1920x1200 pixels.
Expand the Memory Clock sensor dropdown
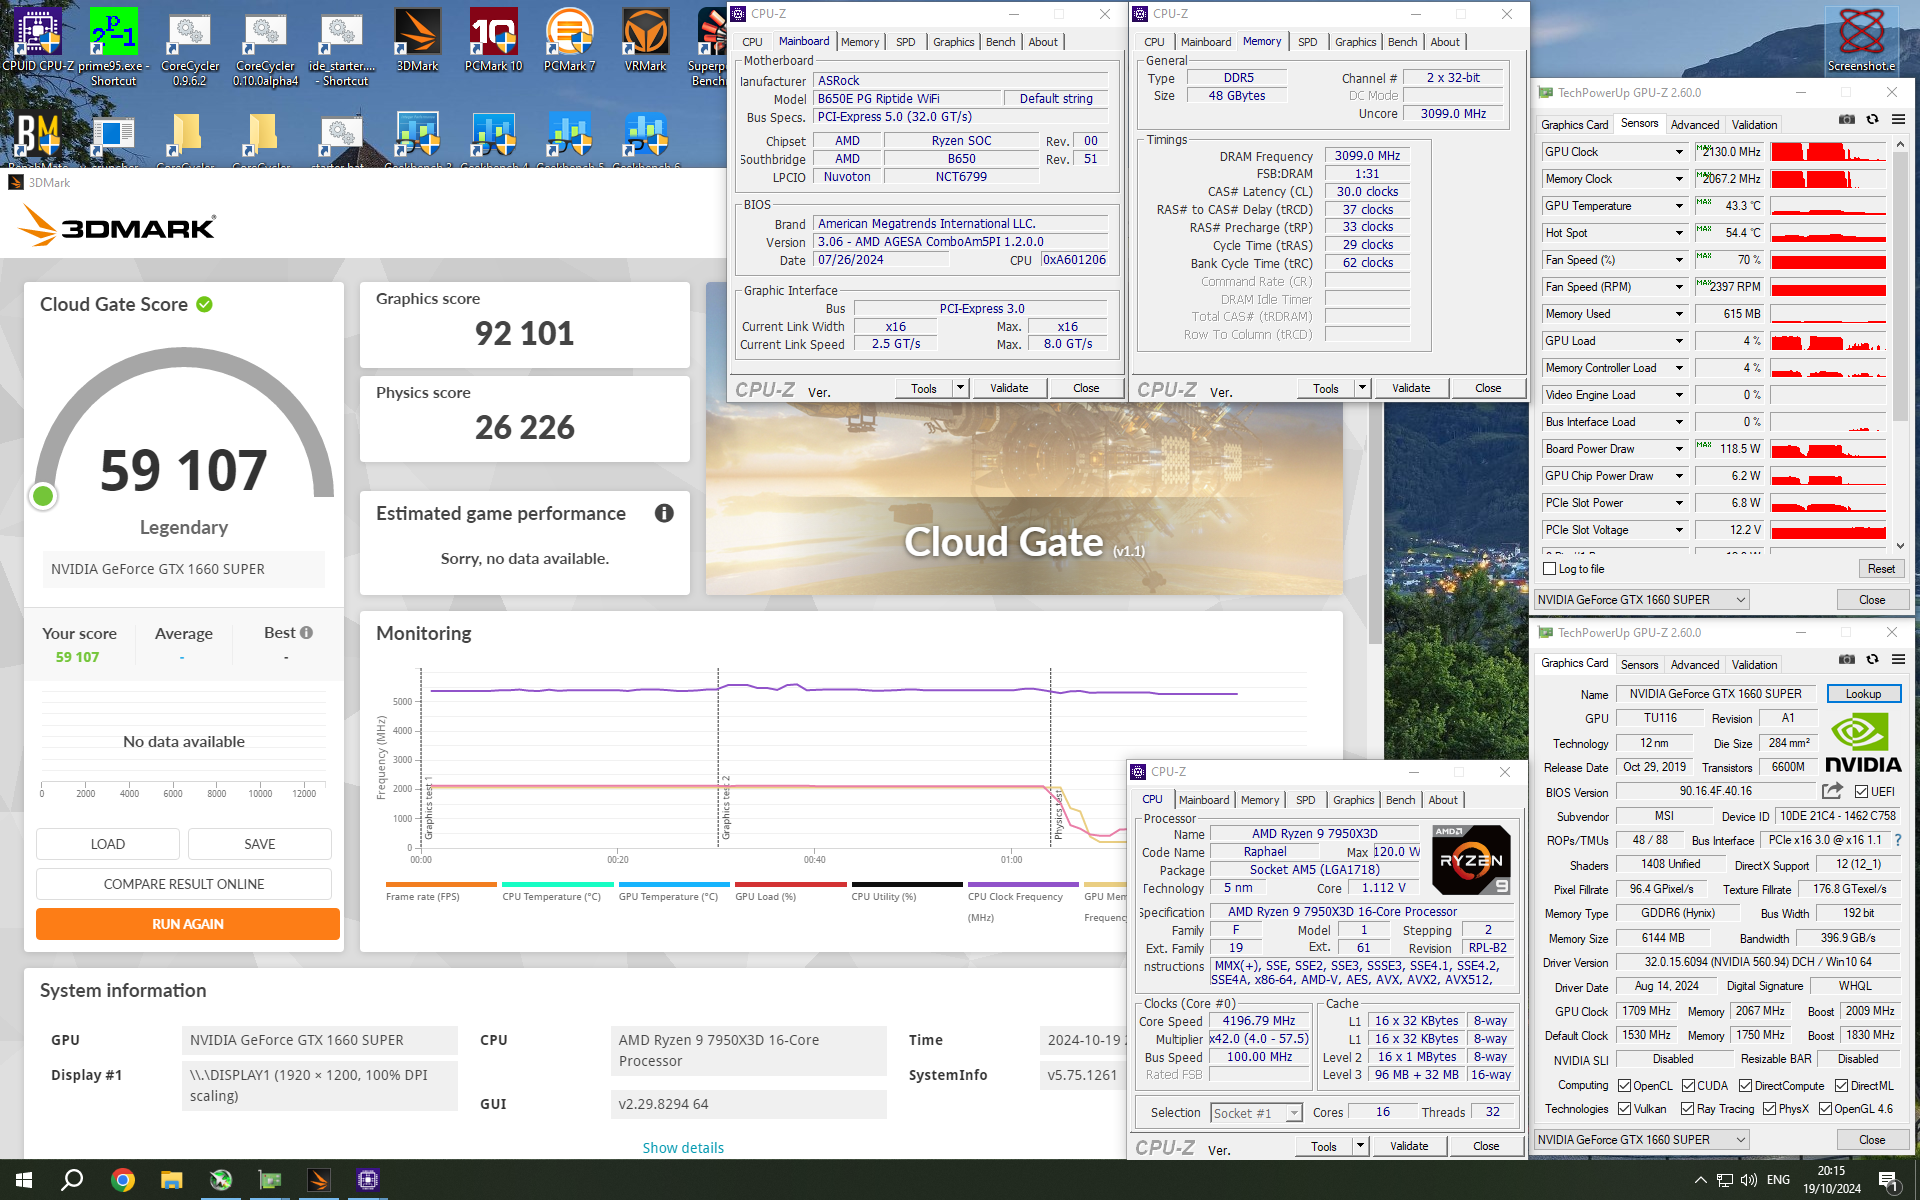click(1679, 179)
